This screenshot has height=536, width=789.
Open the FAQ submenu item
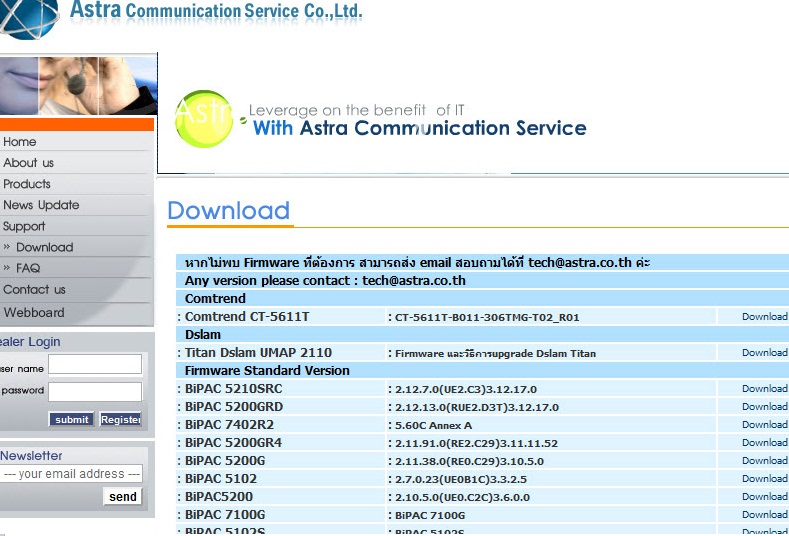click(28, 268)
